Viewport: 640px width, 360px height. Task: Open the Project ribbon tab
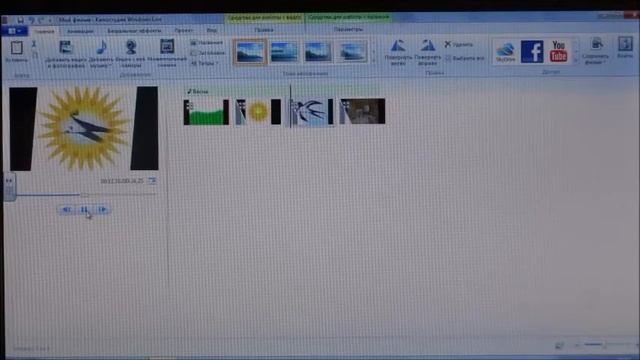(x=184, y=31)
